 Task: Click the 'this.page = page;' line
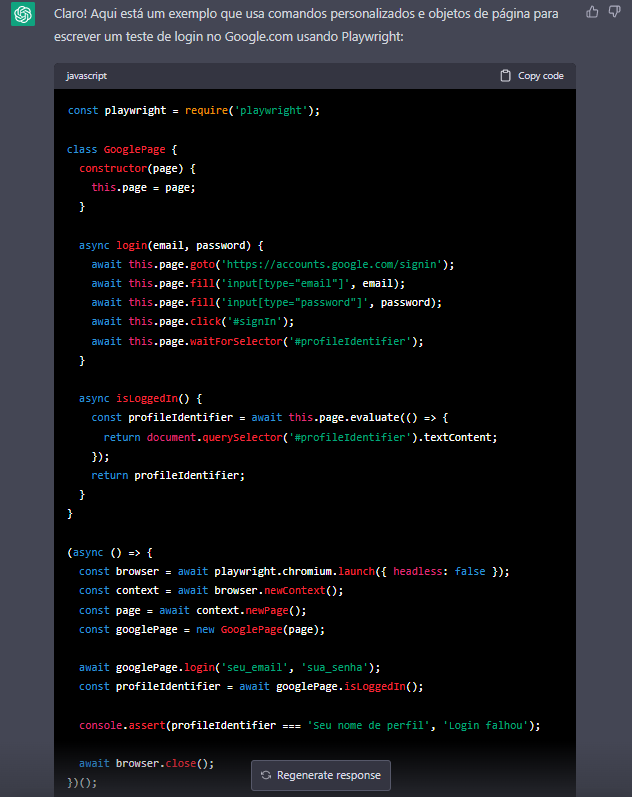(x=143, y=188)
